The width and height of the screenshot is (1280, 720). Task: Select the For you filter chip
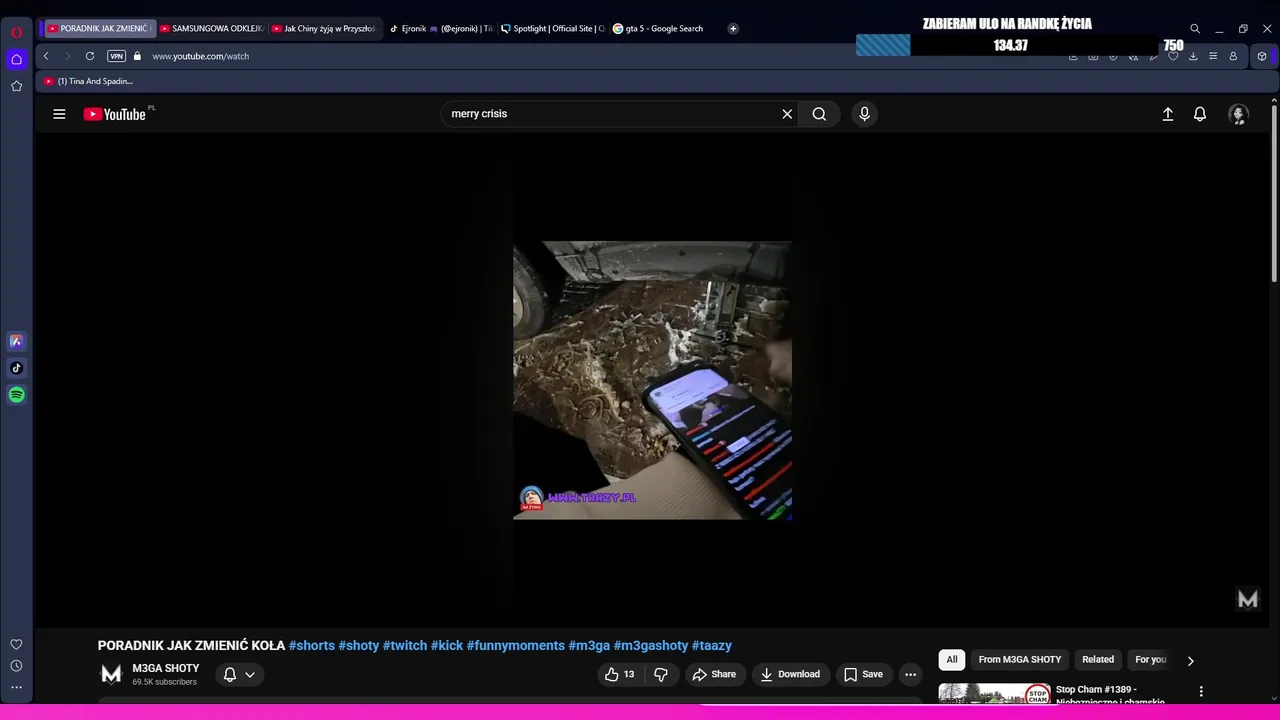click(1150, 660)
